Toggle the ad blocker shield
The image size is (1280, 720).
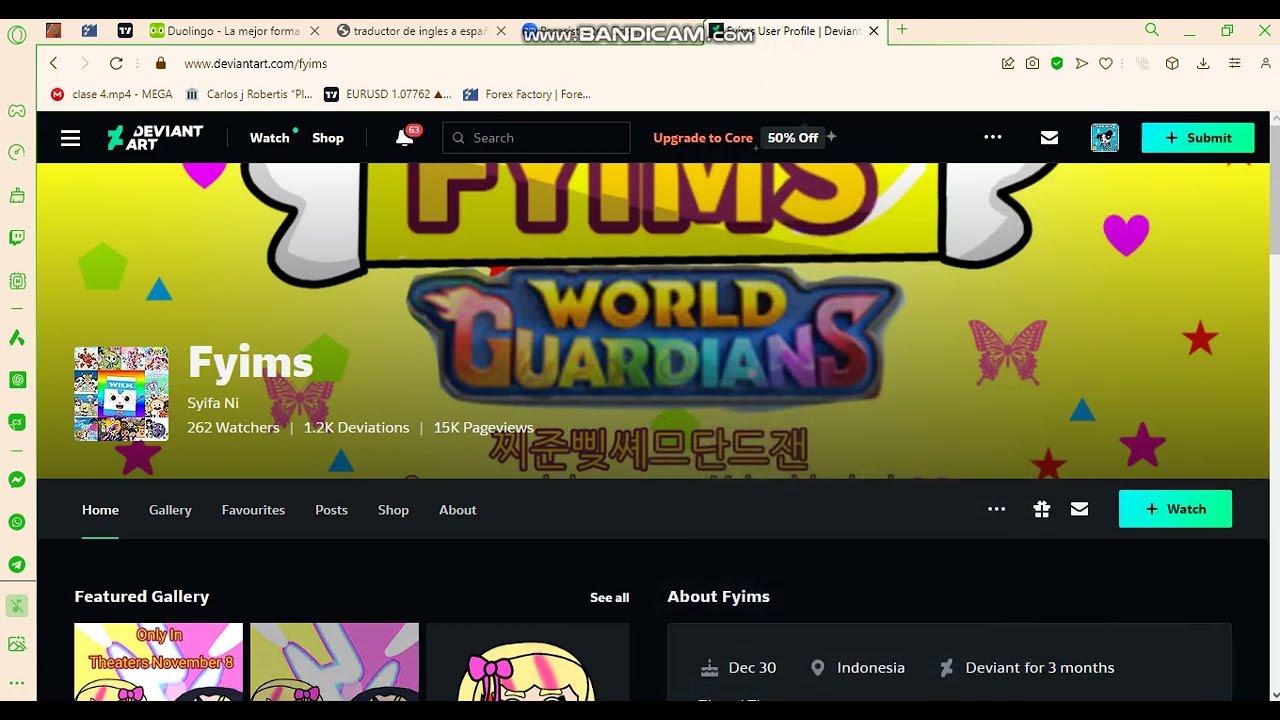pos(1057,63)
